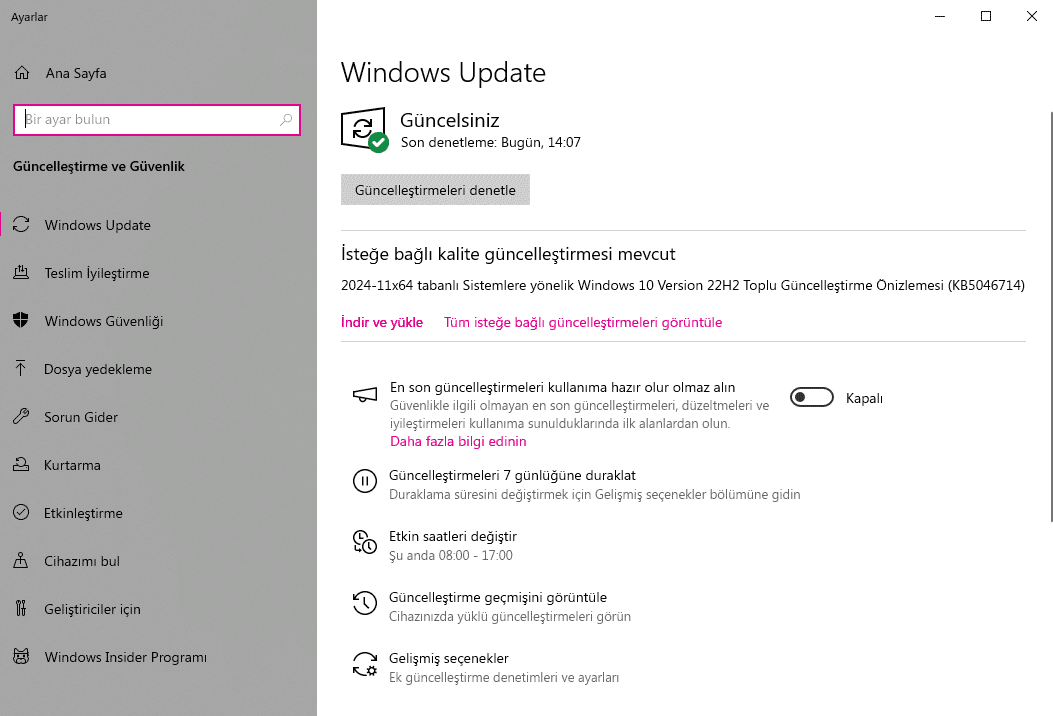The width and height of the screenshot is (1053, 716).
Task: Click the Teslim İyileştirme sidebar icon
Action: [x=21, y=273]
